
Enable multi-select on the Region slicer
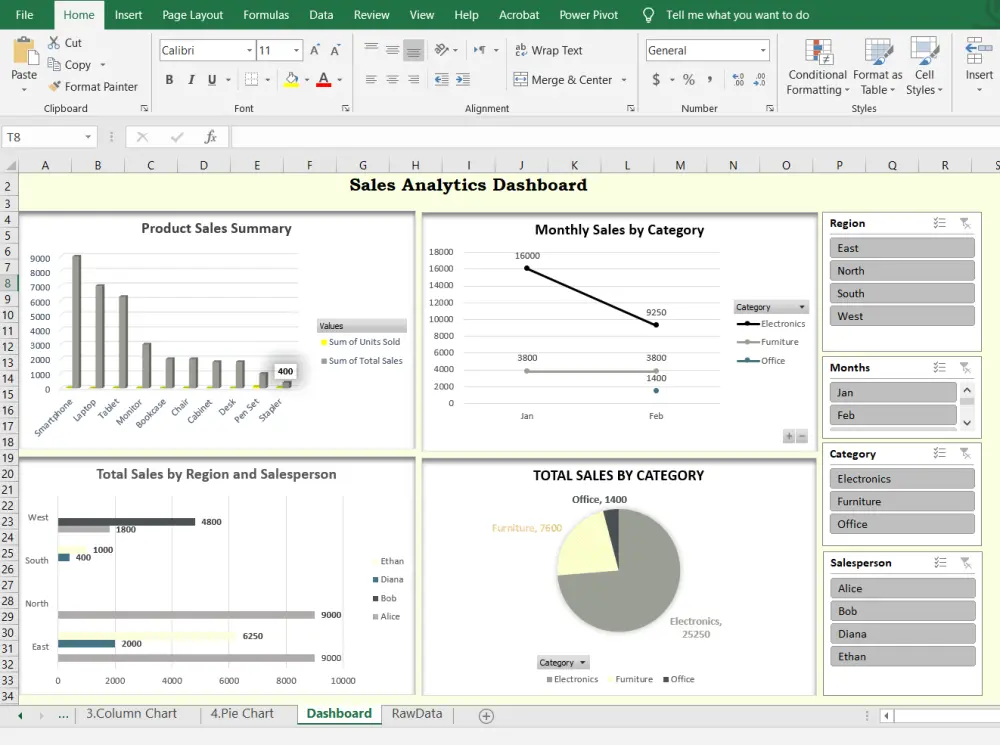pyautogui.click(x=941, y=222)
